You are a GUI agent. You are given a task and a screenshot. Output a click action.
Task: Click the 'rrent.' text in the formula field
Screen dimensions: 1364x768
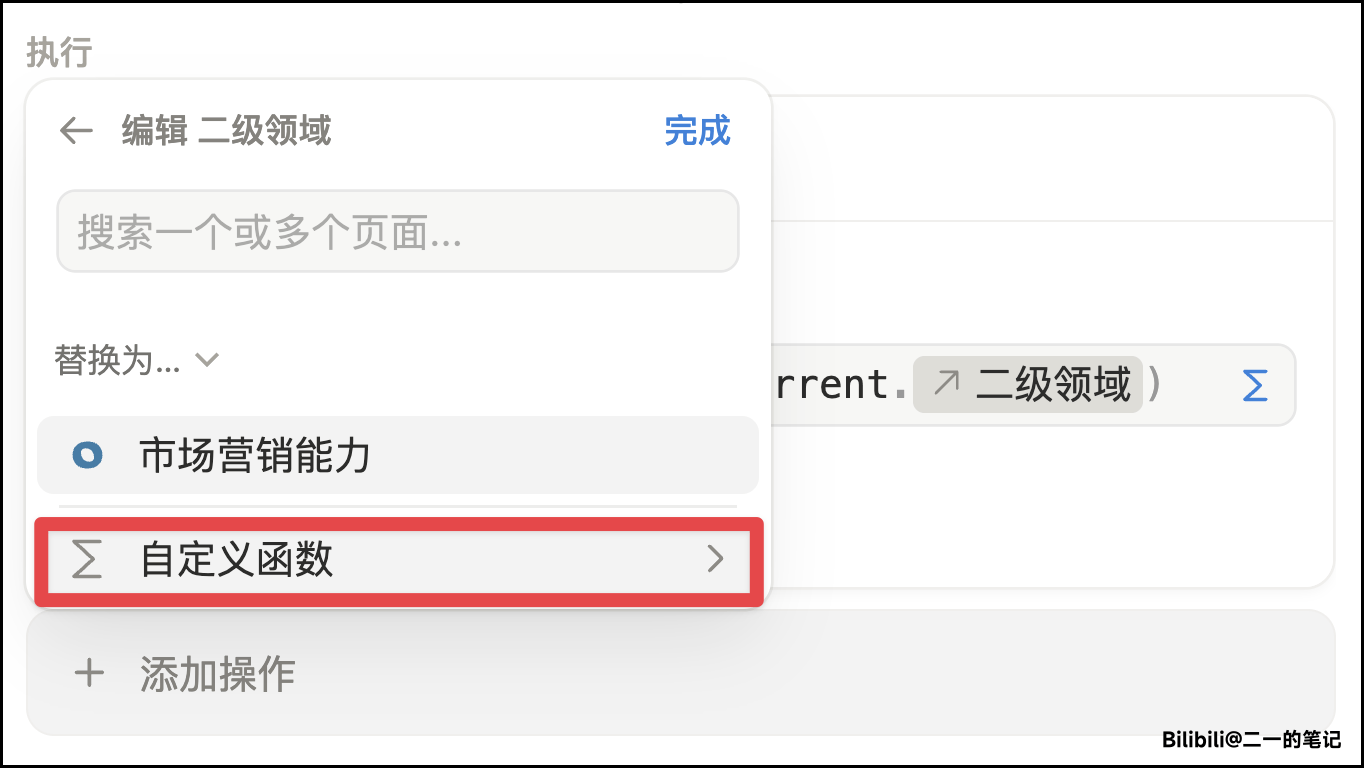click(832, 385)
